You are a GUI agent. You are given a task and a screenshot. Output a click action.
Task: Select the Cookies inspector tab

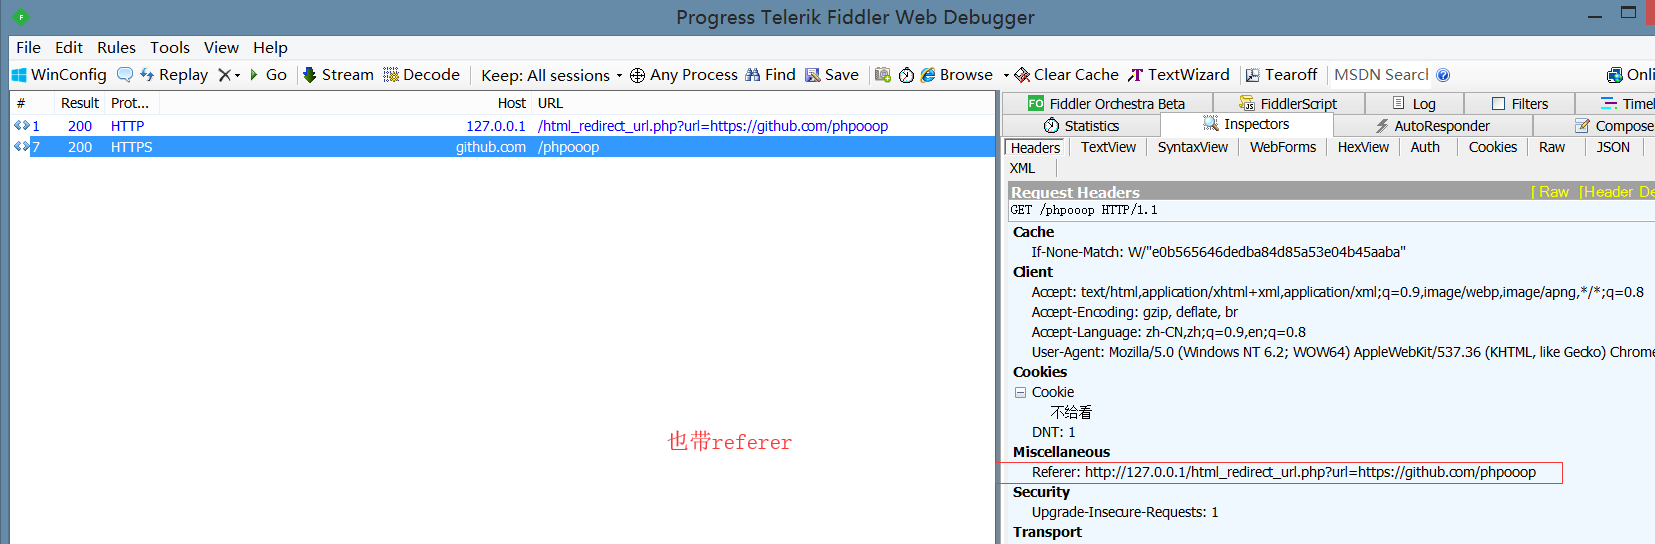(1493, 147)
